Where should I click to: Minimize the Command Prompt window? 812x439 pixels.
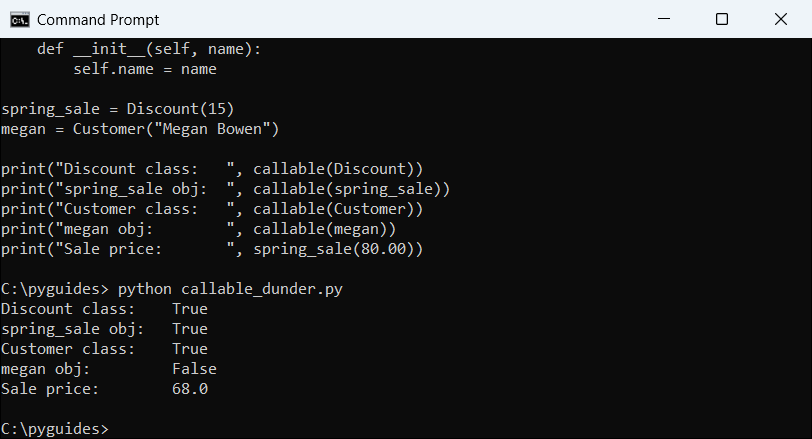click(x=664, y=19)
